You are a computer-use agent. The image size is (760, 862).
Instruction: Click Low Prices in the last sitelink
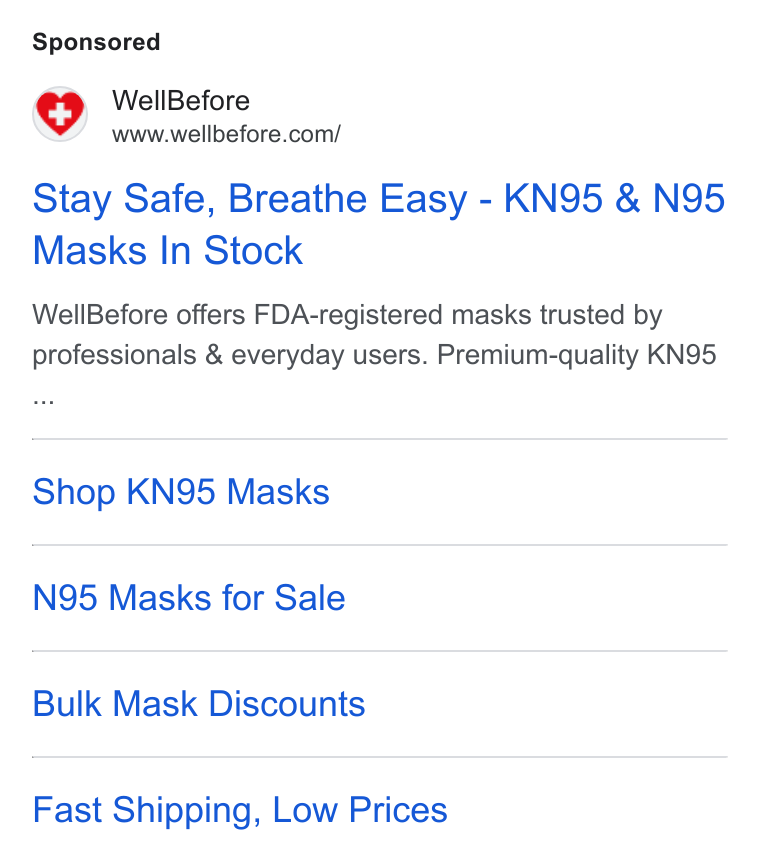click(360, 810)
